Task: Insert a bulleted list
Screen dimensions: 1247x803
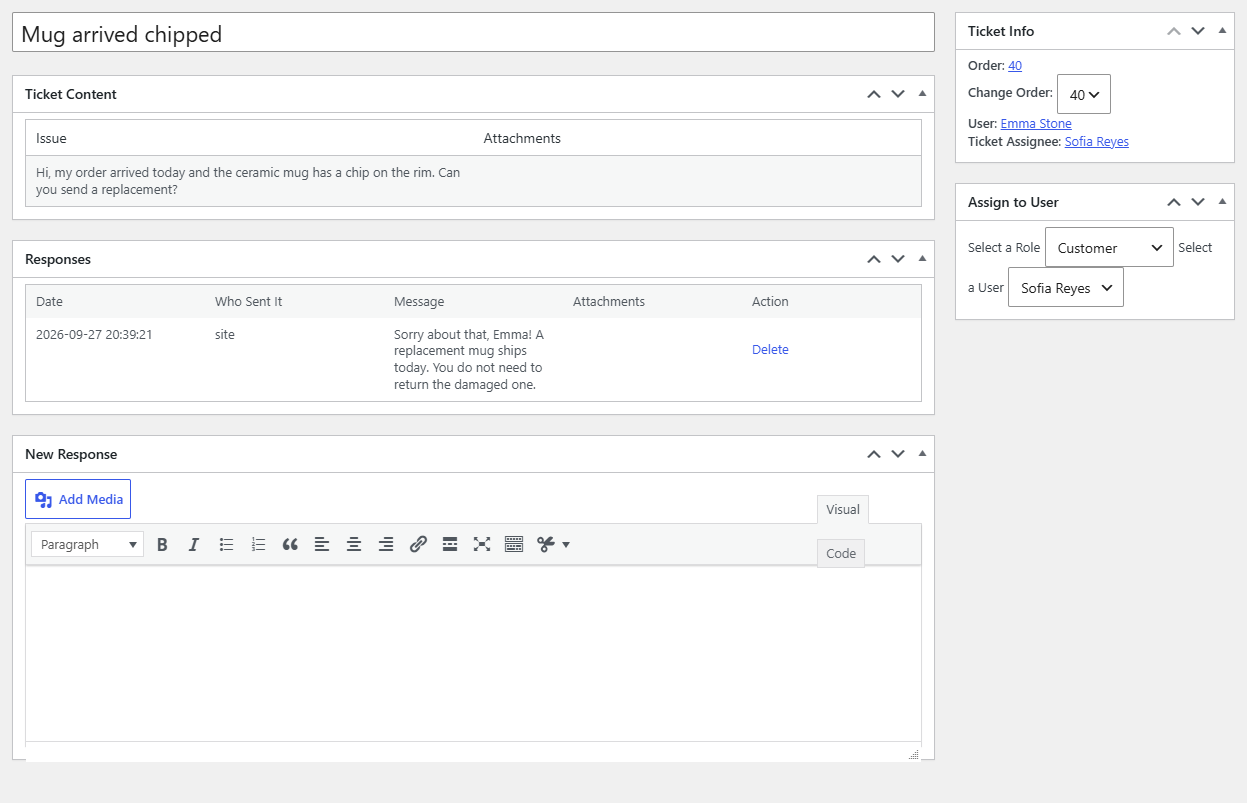Action: 226,544
